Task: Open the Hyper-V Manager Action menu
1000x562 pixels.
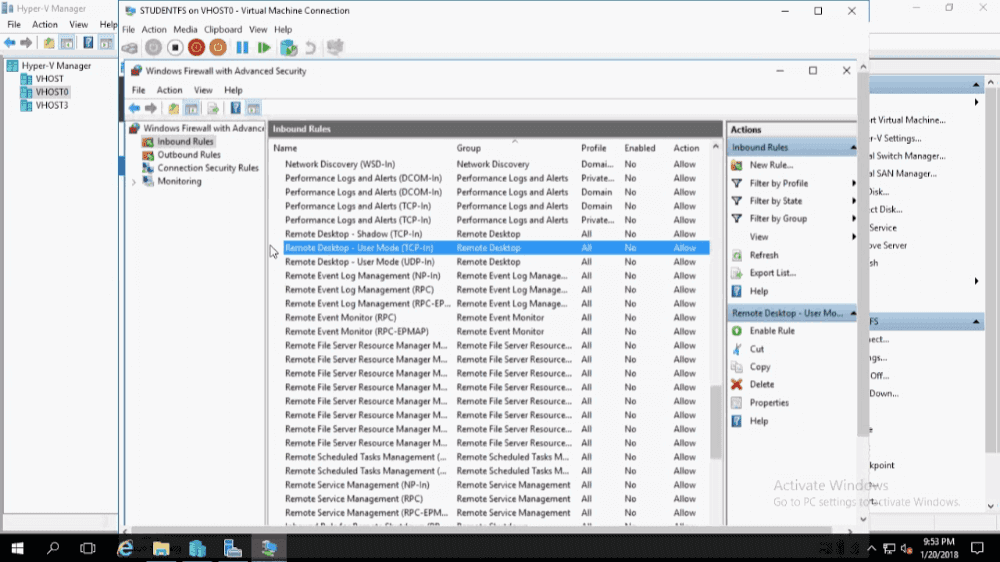Action: coord(45,24)
